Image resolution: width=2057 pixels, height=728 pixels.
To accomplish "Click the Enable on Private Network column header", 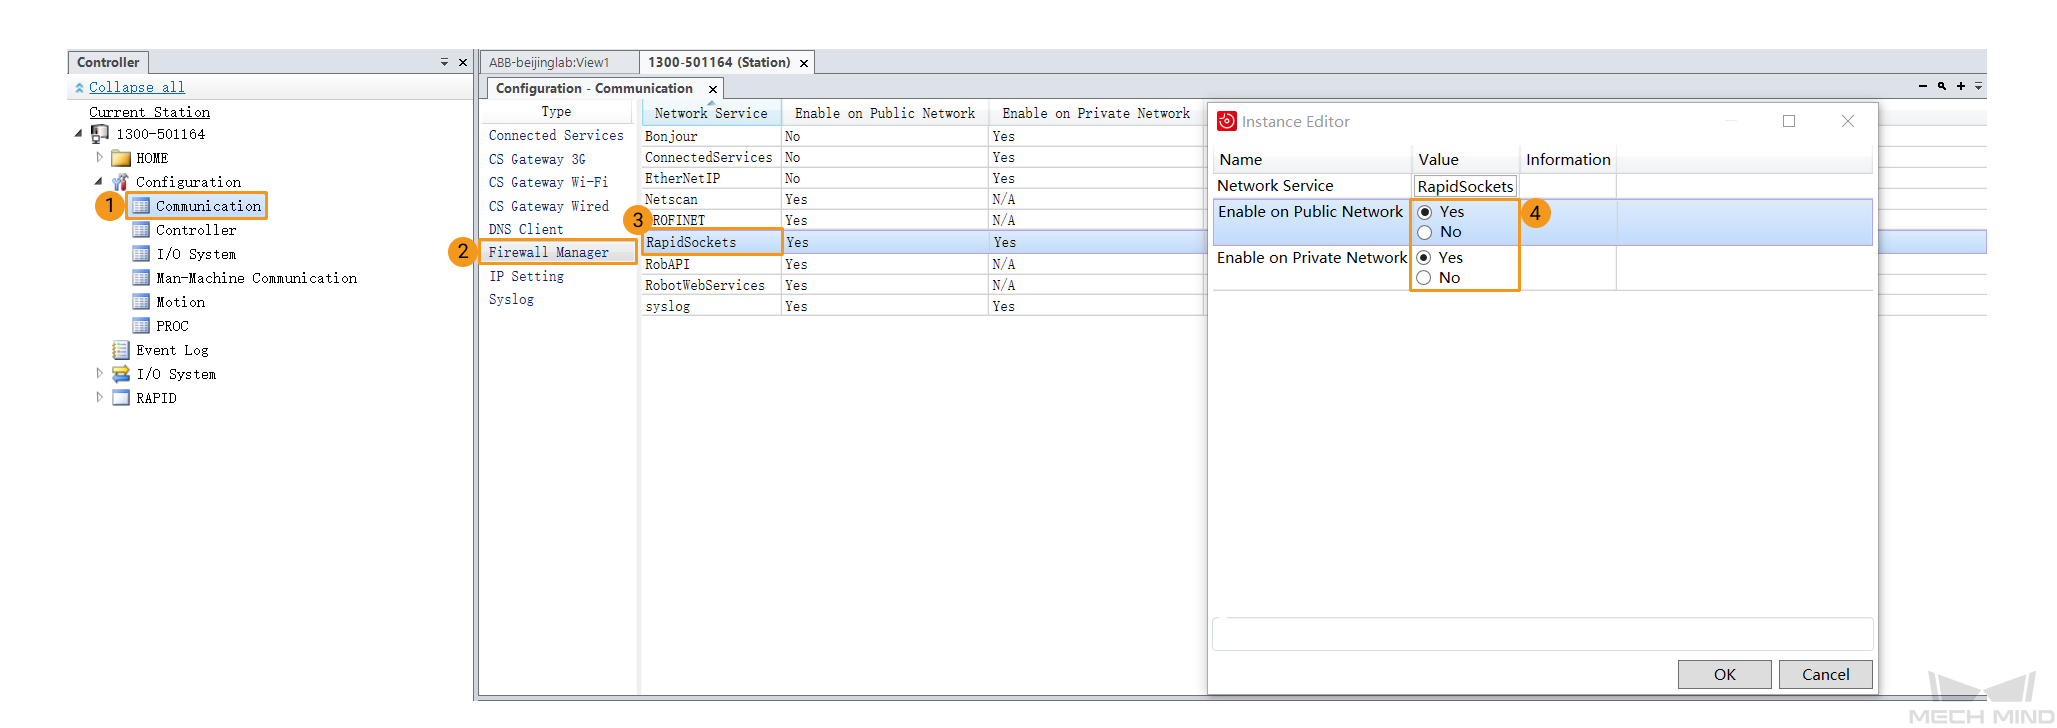I will pyautogui.click(x=1097, y=113).
